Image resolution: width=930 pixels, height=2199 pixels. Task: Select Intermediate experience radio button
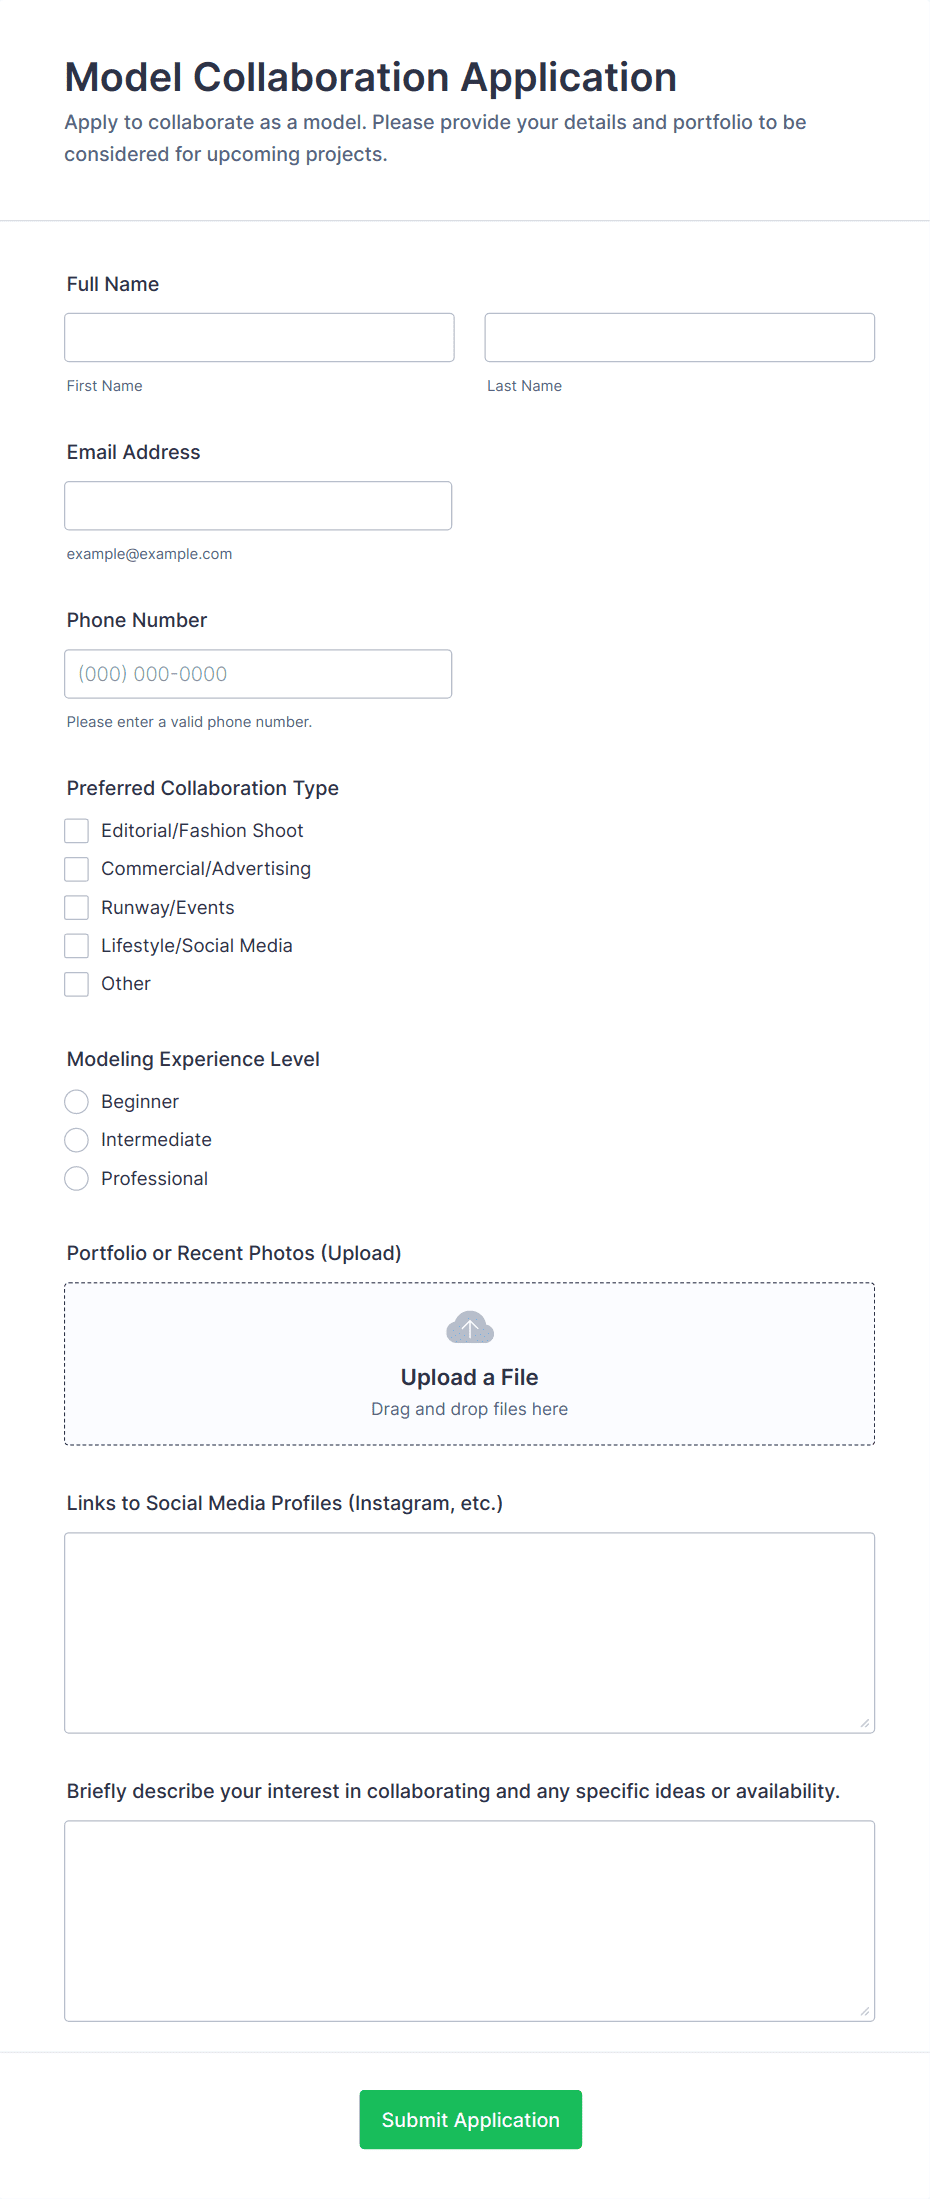point(77,1140)
